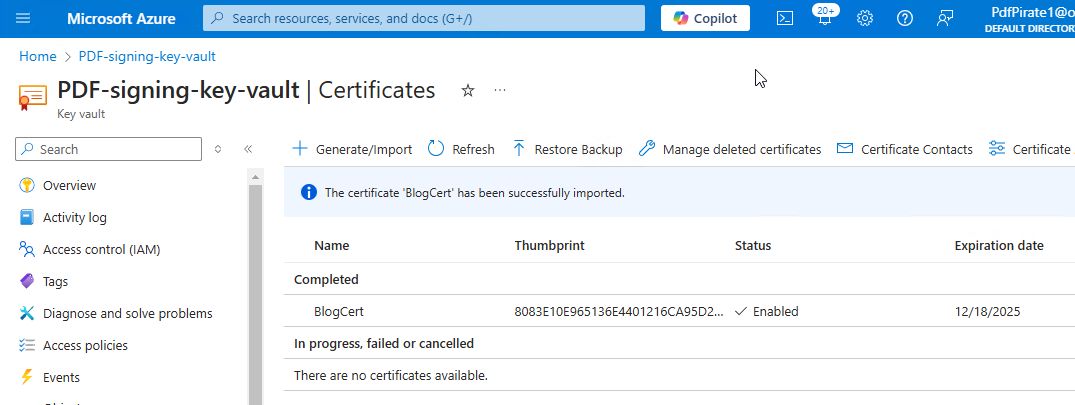
Task: Expand or collapse all menu groups
Action: 218,149
